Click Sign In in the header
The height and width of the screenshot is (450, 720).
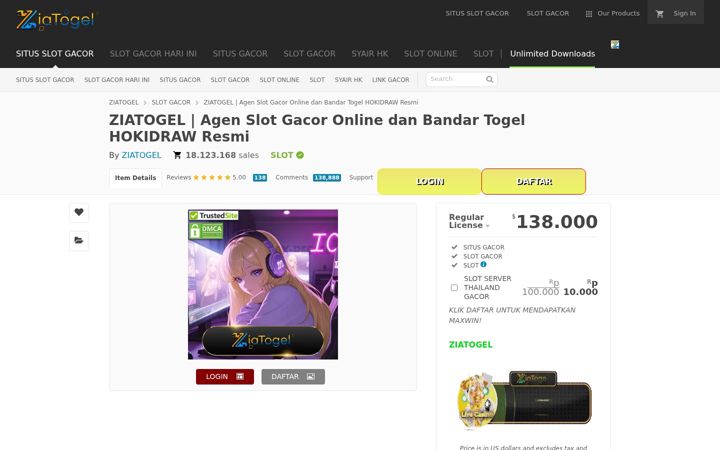point(684,14)
